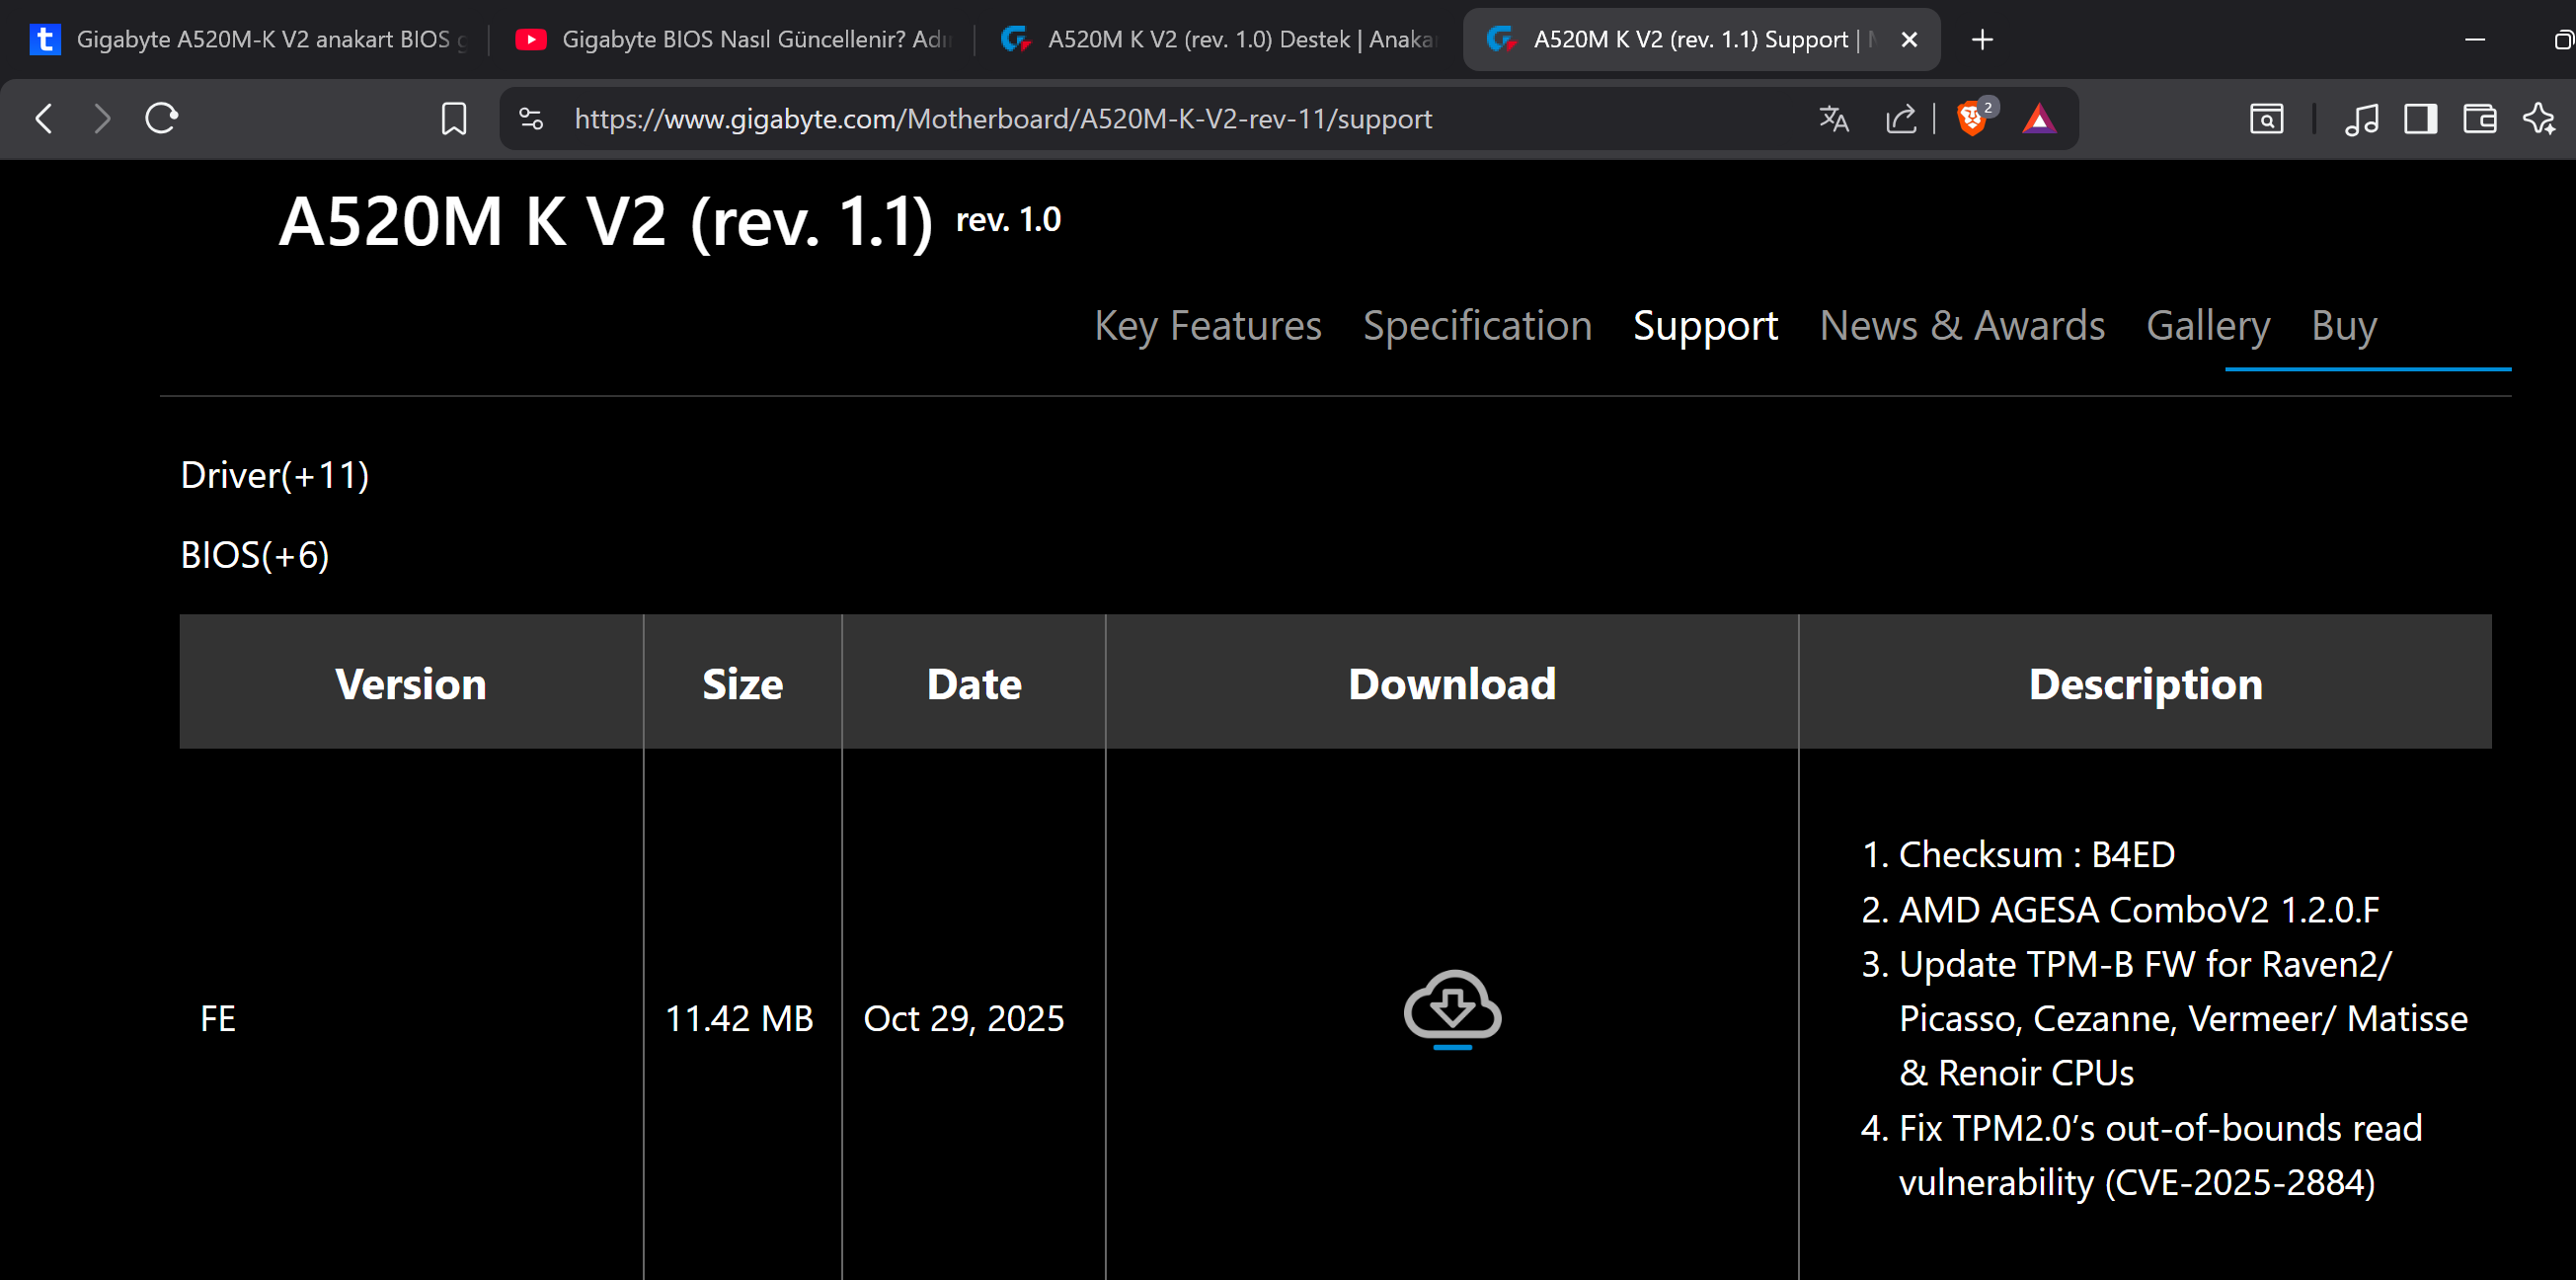Select the active rev. 1.1 Support tab
2576x1280 pixels.
[1690, 39]
